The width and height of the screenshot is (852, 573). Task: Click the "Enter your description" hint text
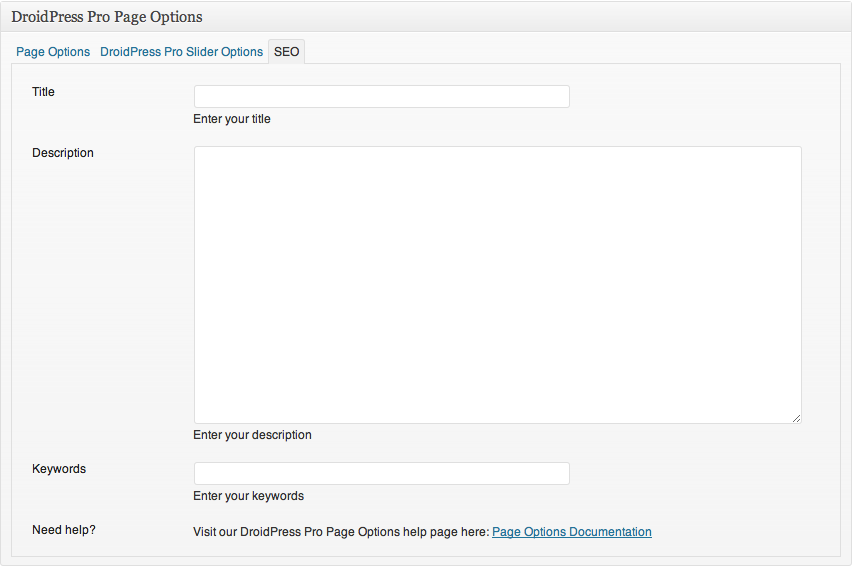pos(252,435)
